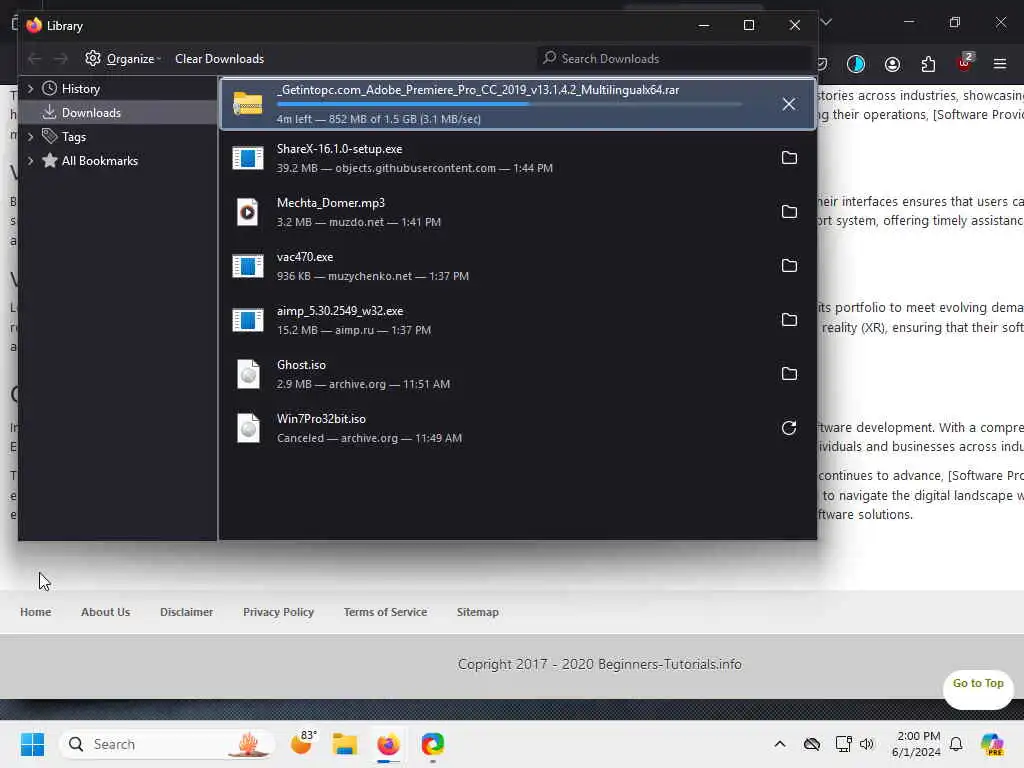Click the taskbar Search box

(167, 744)
